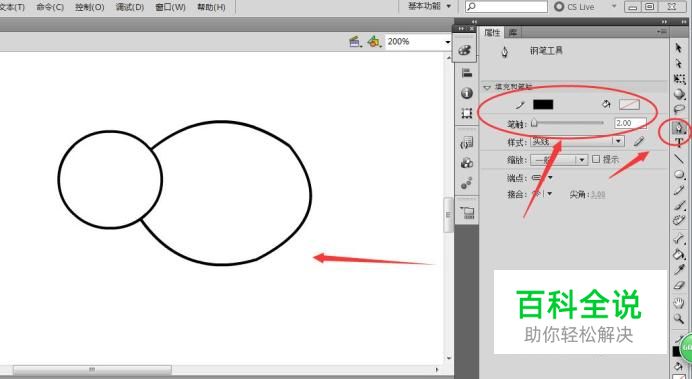This screenshot has width=692, height=379.
Task: Open the Control (控制) menu
Action: coord(90,7)
